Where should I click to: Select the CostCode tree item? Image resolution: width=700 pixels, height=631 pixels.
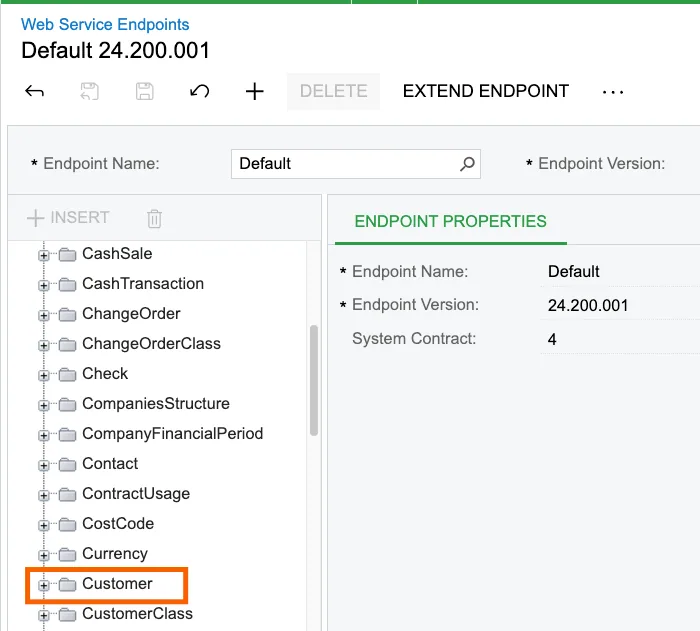[x=118, y=523]
